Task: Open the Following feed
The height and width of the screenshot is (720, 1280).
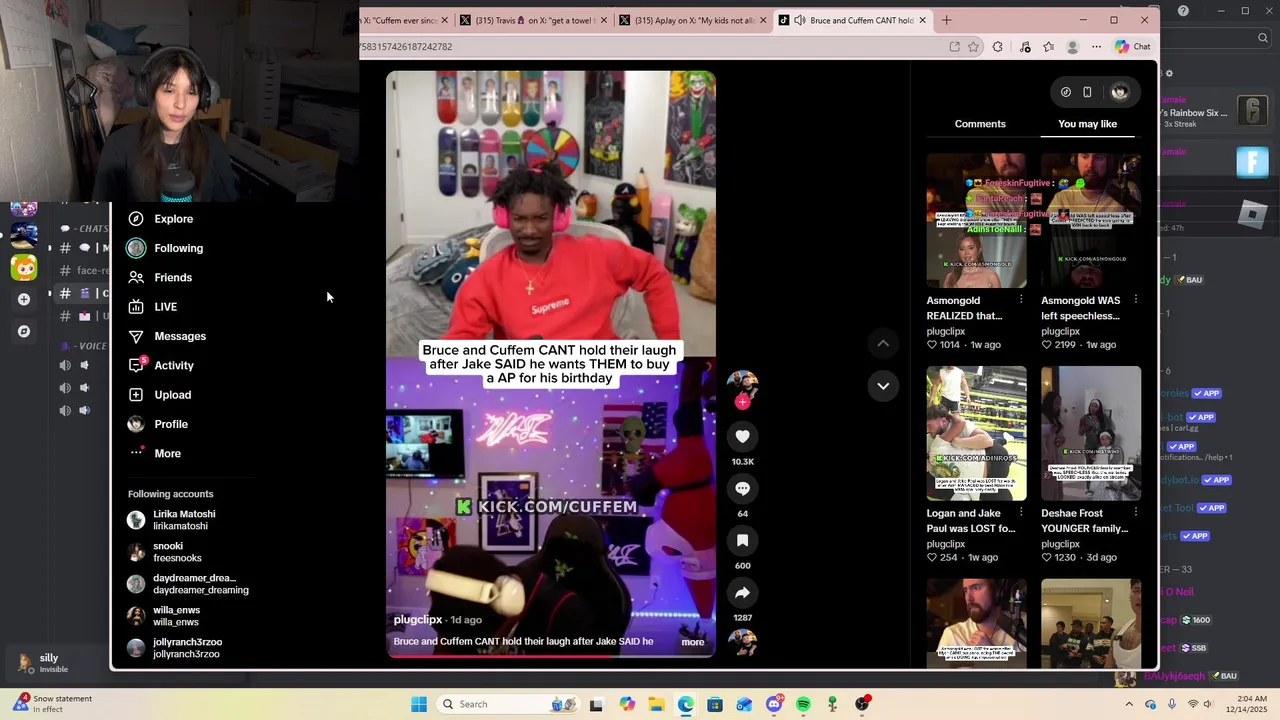Action: pyautogui.click(x=165, y=248)
